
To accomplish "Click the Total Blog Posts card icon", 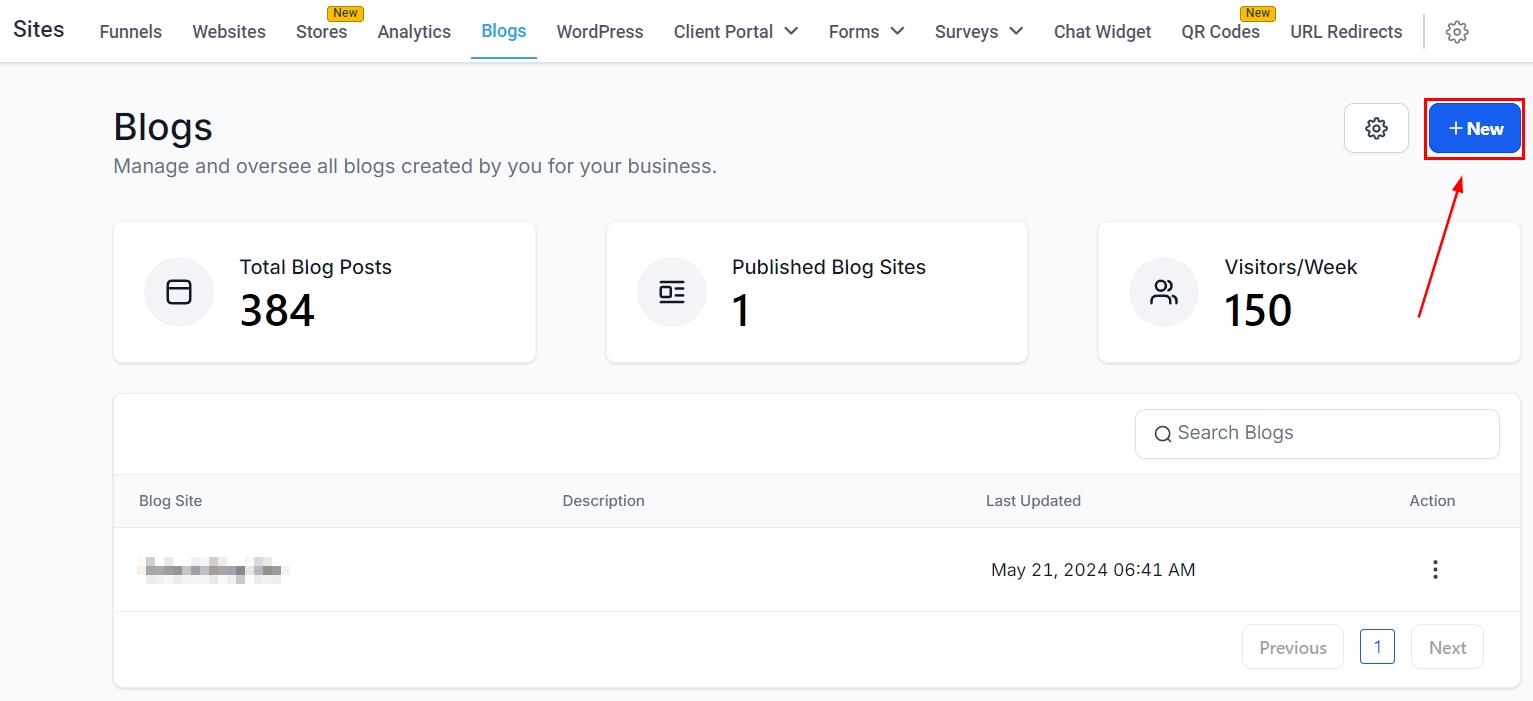I will (x=179, y=292).
